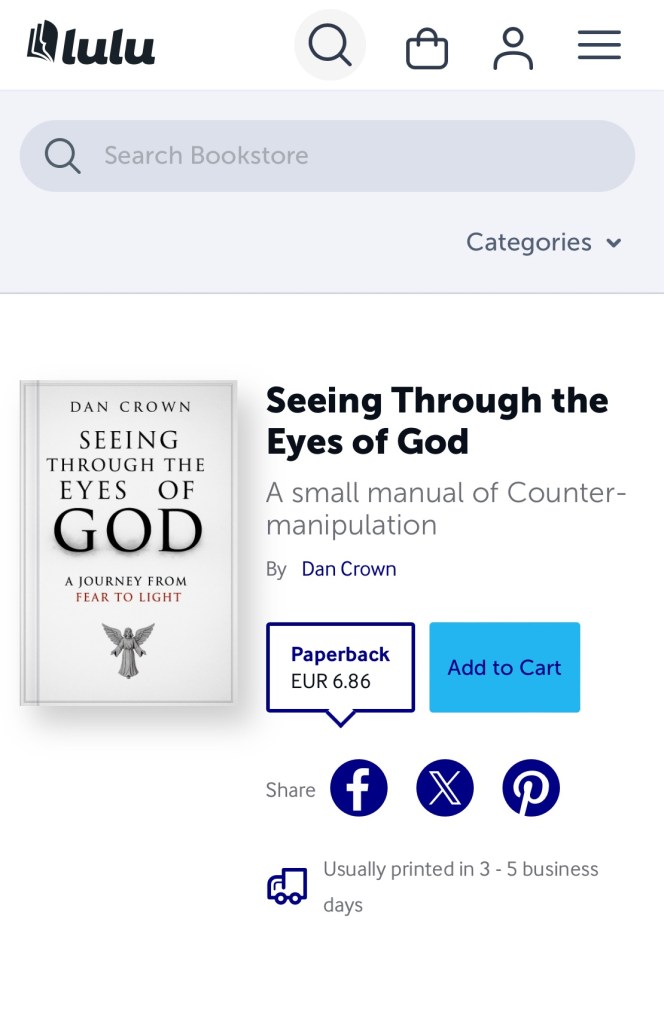Open the shopping bag cart icon
The width and height of the screenshot is (664, 1024).
426,47
